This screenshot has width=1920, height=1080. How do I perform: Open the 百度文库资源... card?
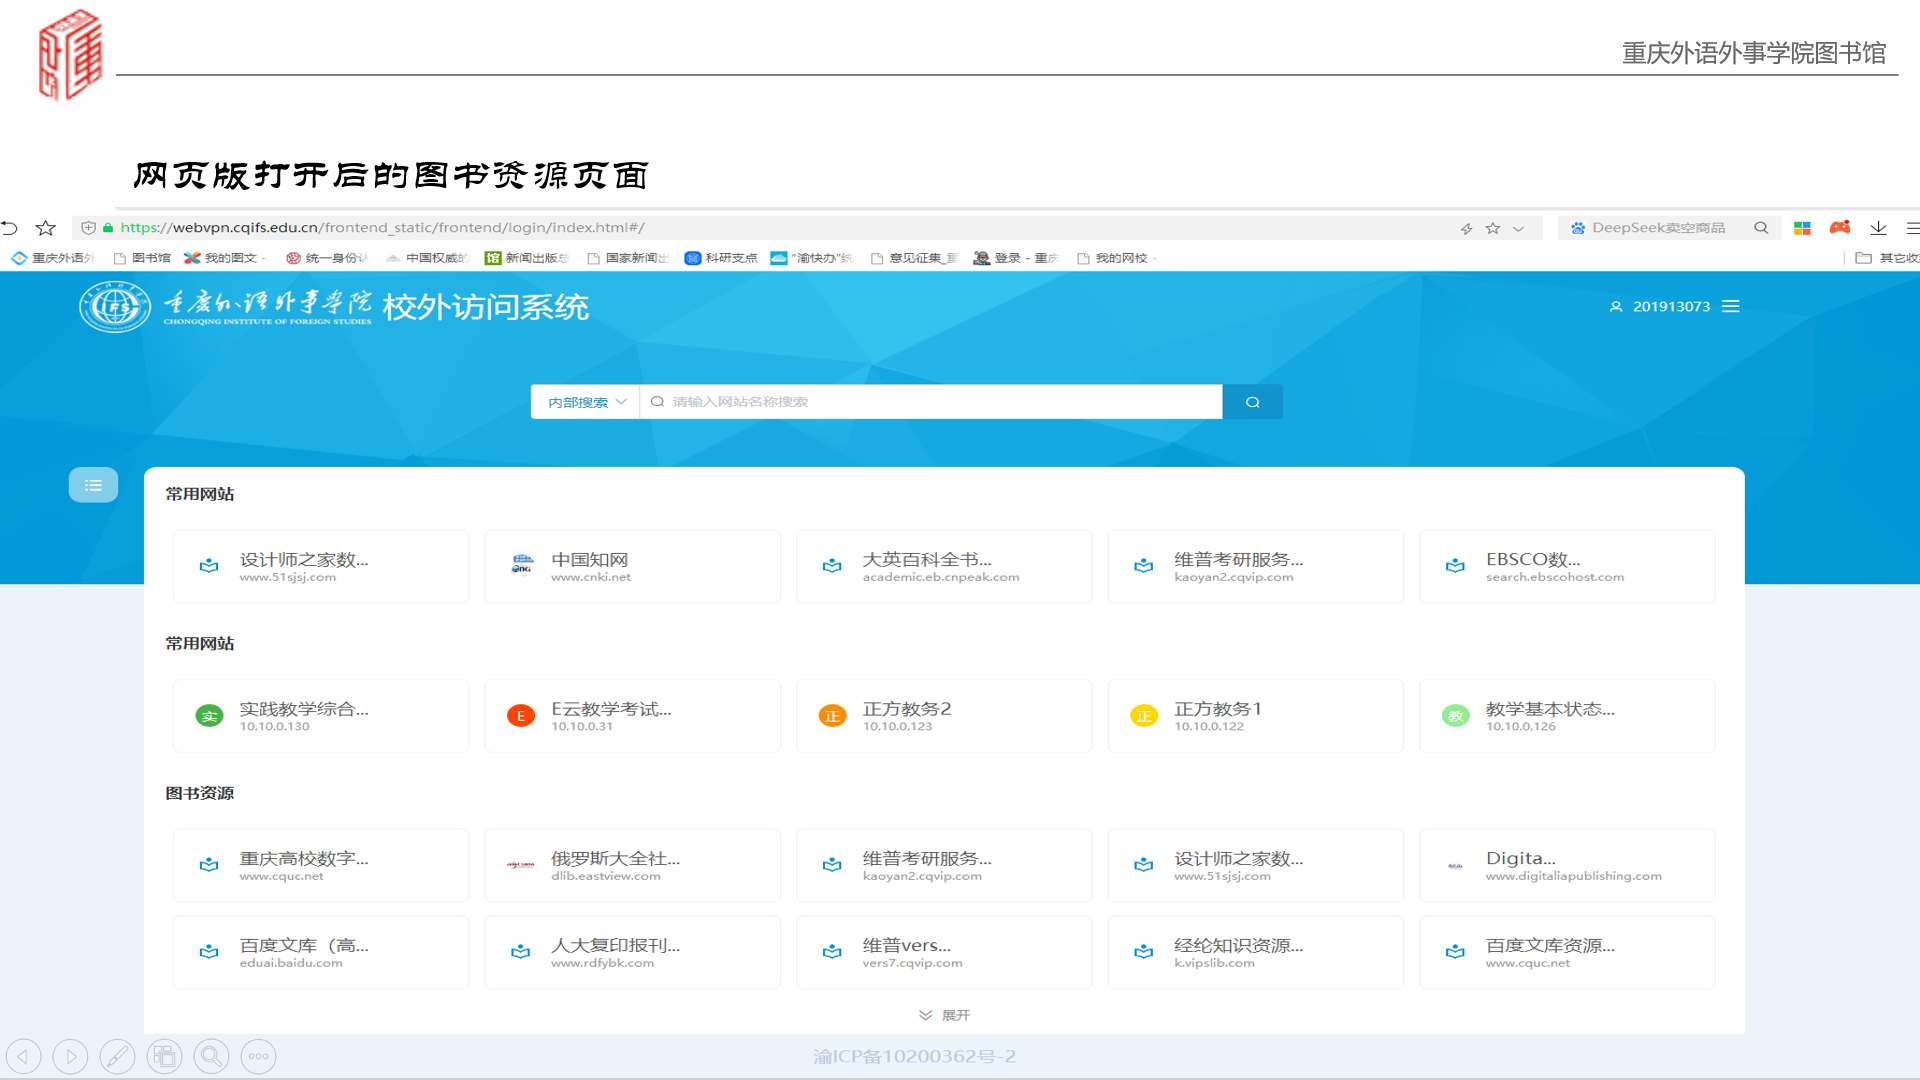point(1567,953)
